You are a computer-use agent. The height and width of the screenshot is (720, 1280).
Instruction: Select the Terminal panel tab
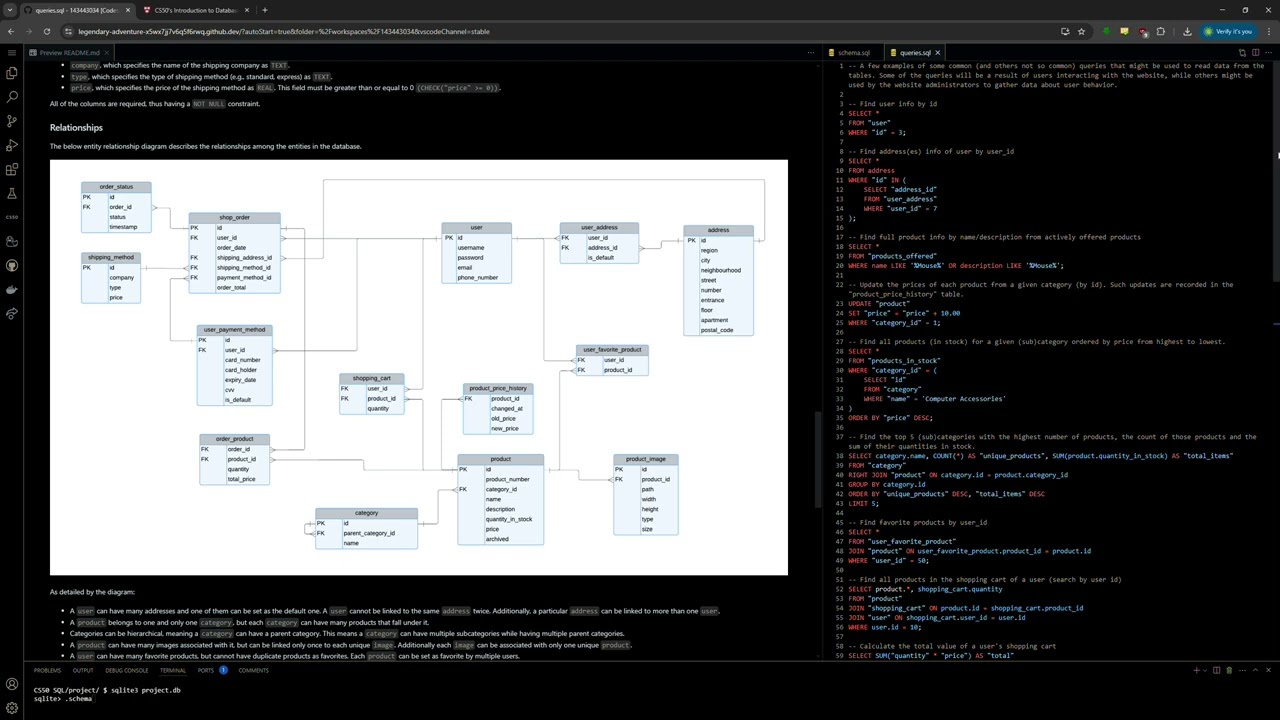click(x=173, y=670)
